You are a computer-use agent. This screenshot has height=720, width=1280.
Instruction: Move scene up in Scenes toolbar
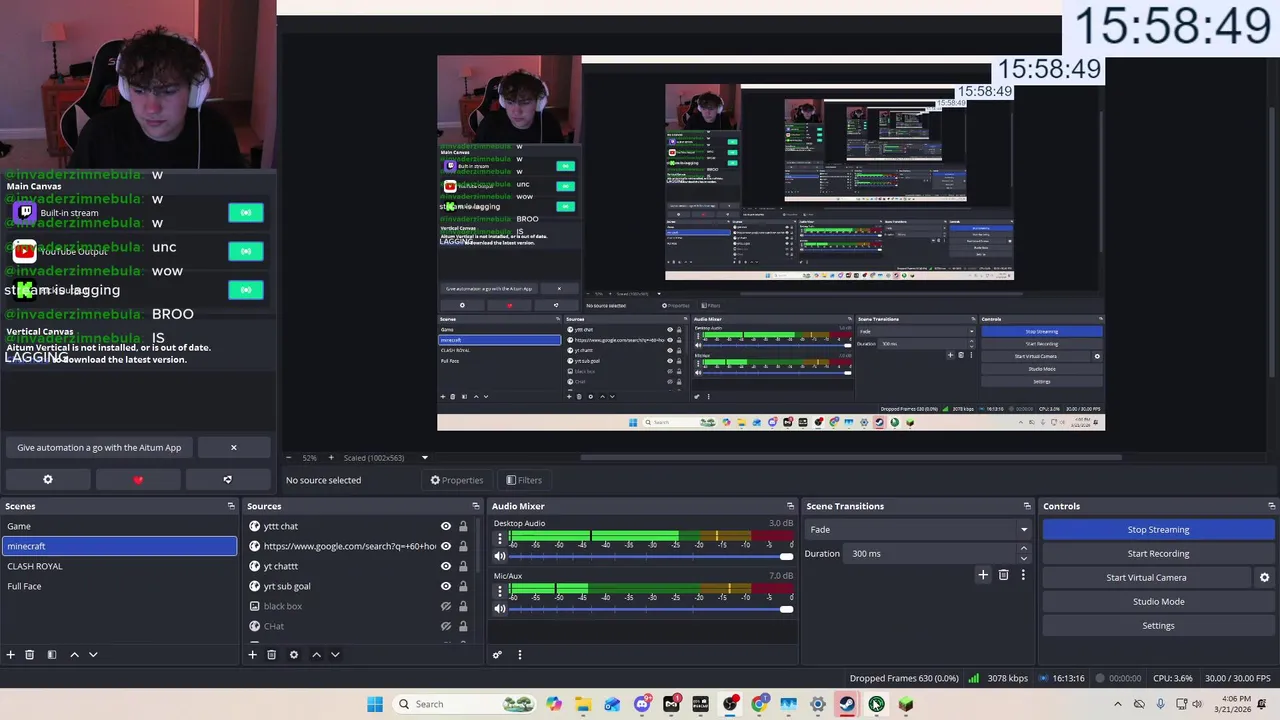tap(74, 655)
